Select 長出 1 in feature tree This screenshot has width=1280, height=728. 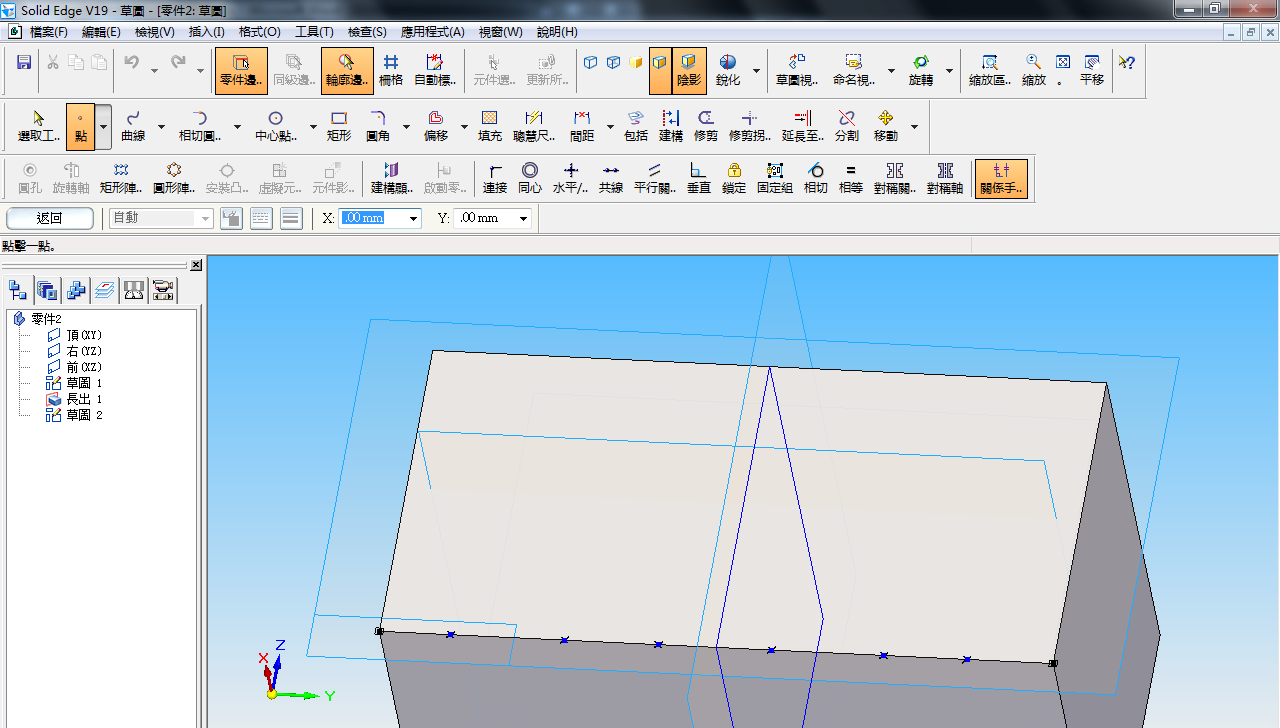point(75,399)
